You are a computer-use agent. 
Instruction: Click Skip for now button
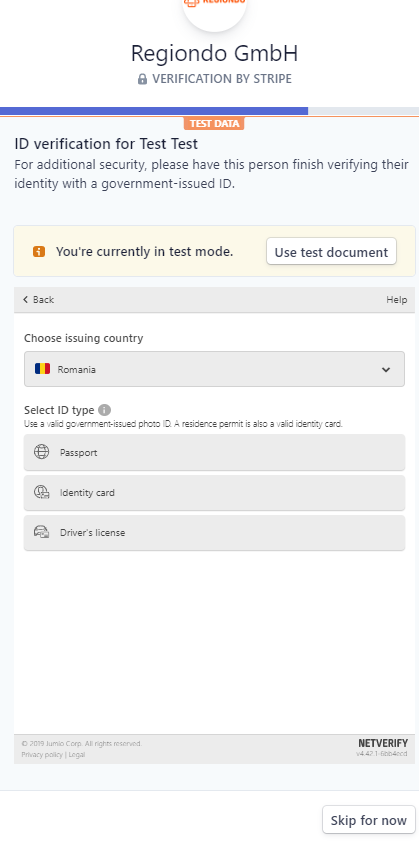point(369,820)
